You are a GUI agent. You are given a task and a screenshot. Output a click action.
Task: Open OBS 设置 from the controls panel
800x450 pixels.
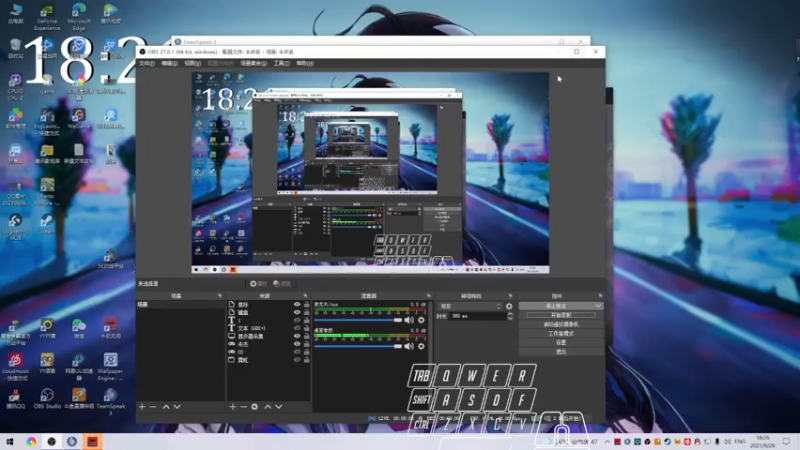click(561, 343)
